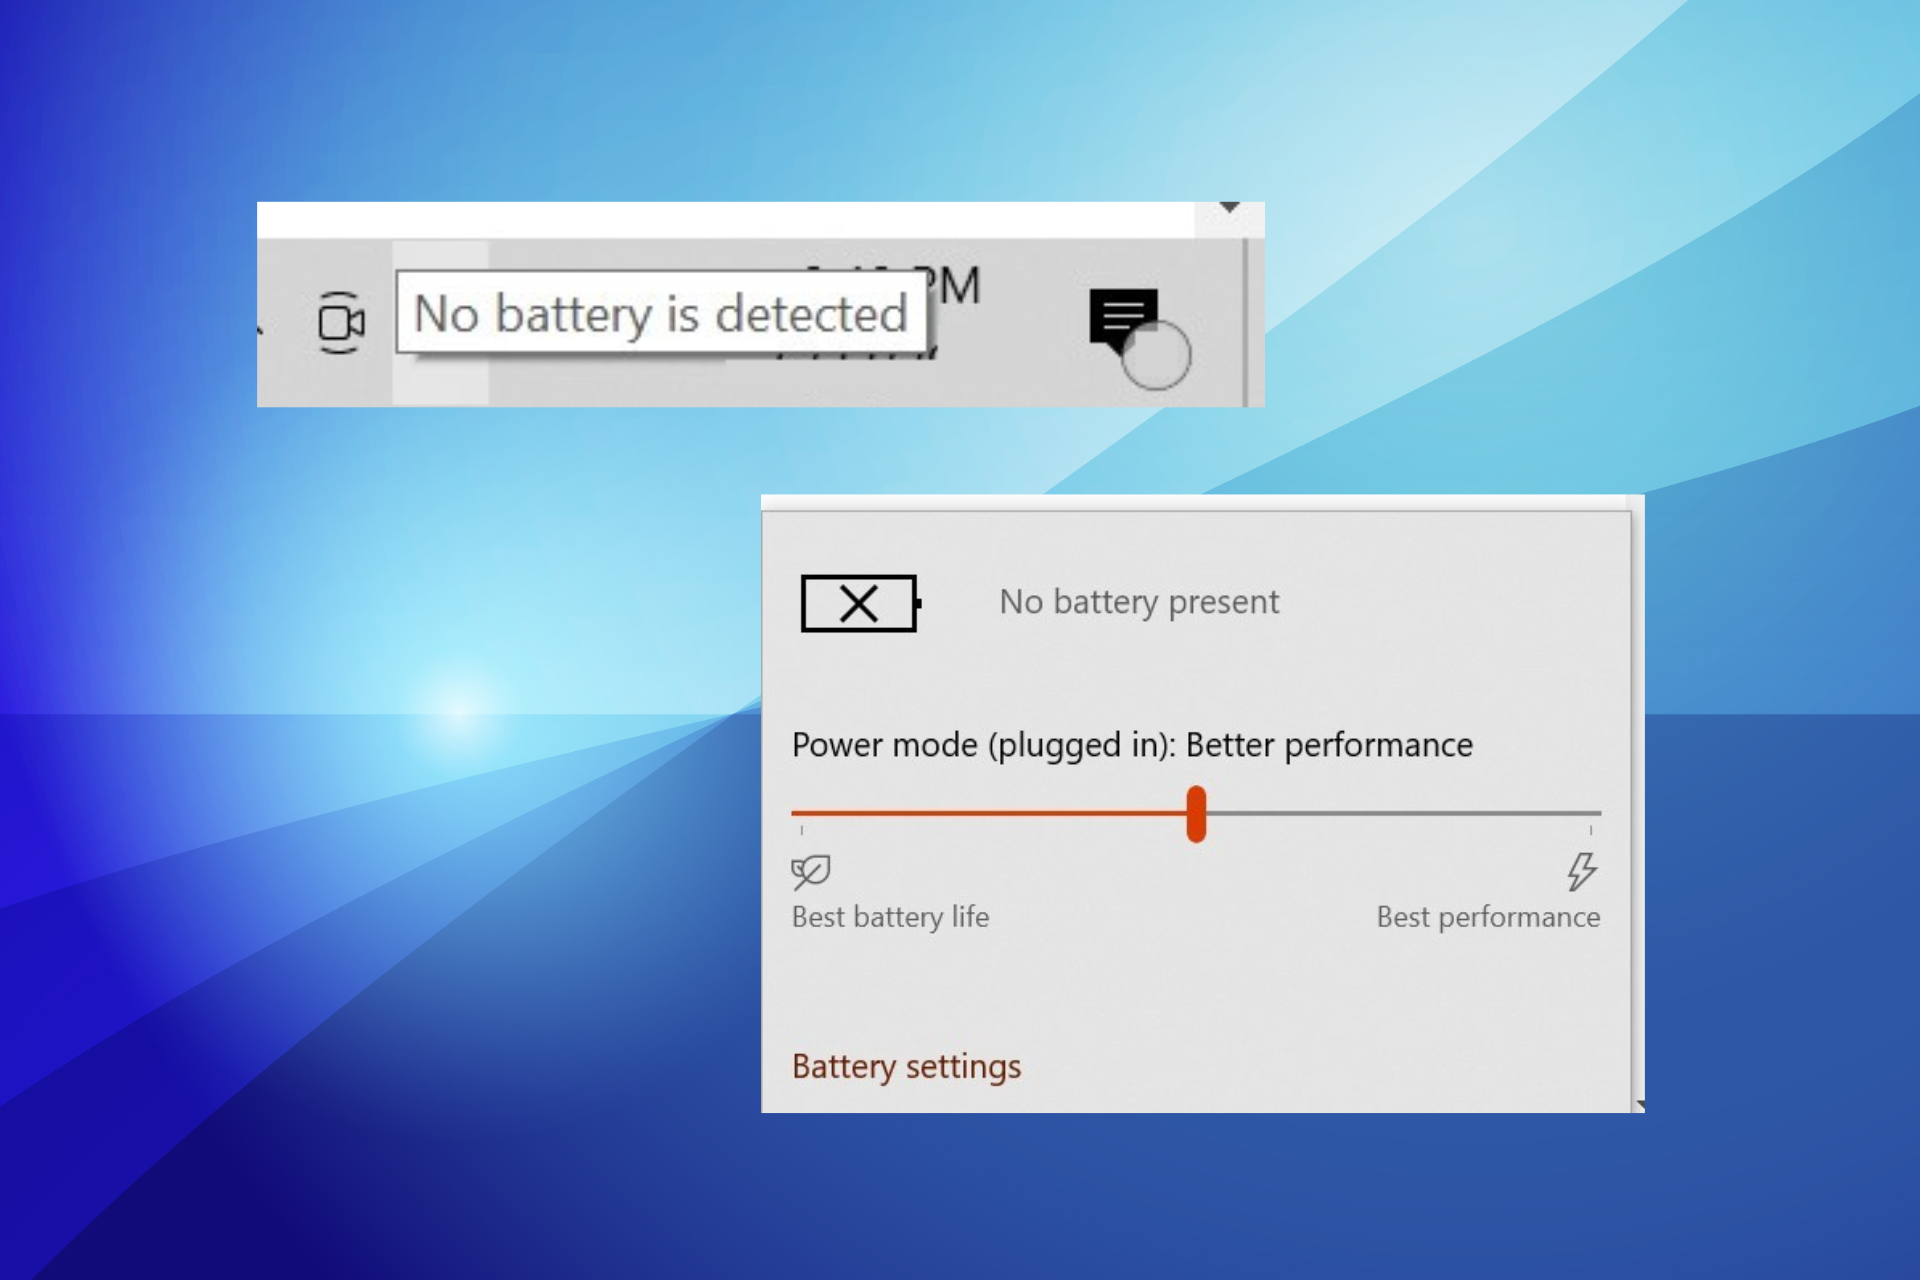Click the 'Best performance' label
1920x1280 pixels.
click(x=1488, y=917)
